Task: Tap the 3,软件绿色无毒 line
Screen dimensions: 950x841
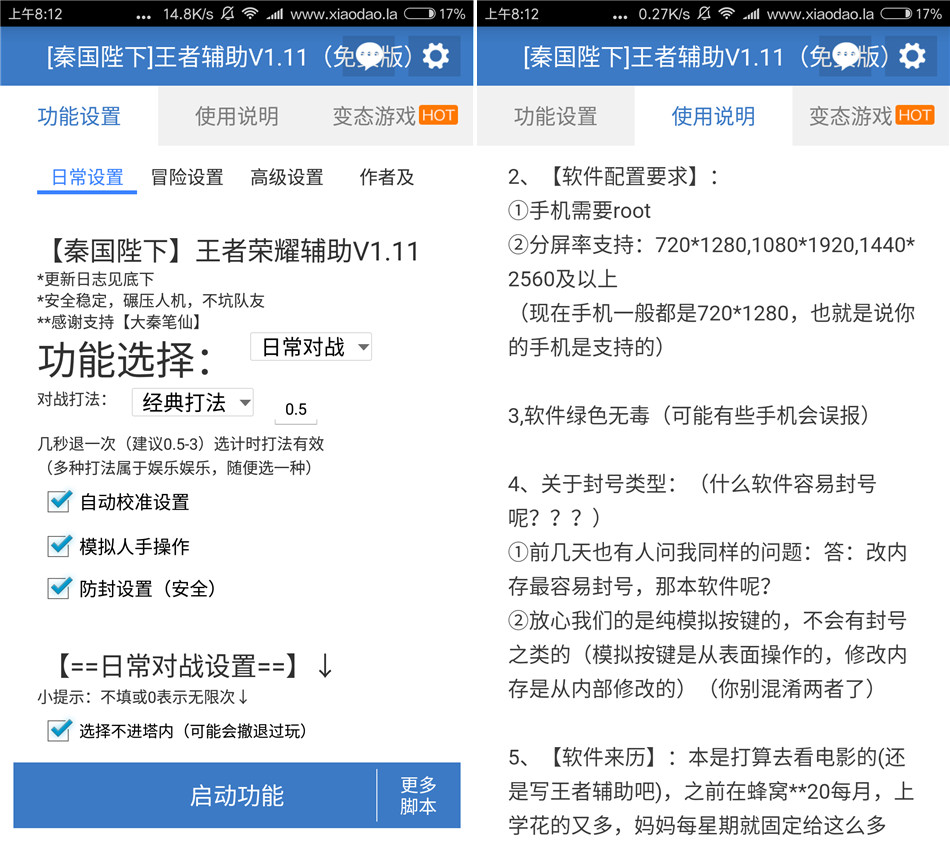Action: (689, 416)
